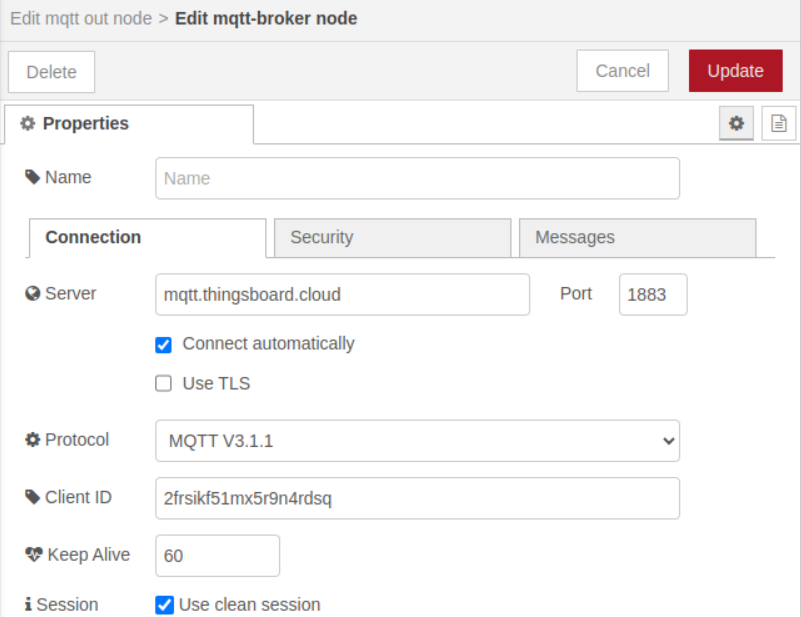
Task: Click the gear icon beside Protocol
Action: click(33, 440)
